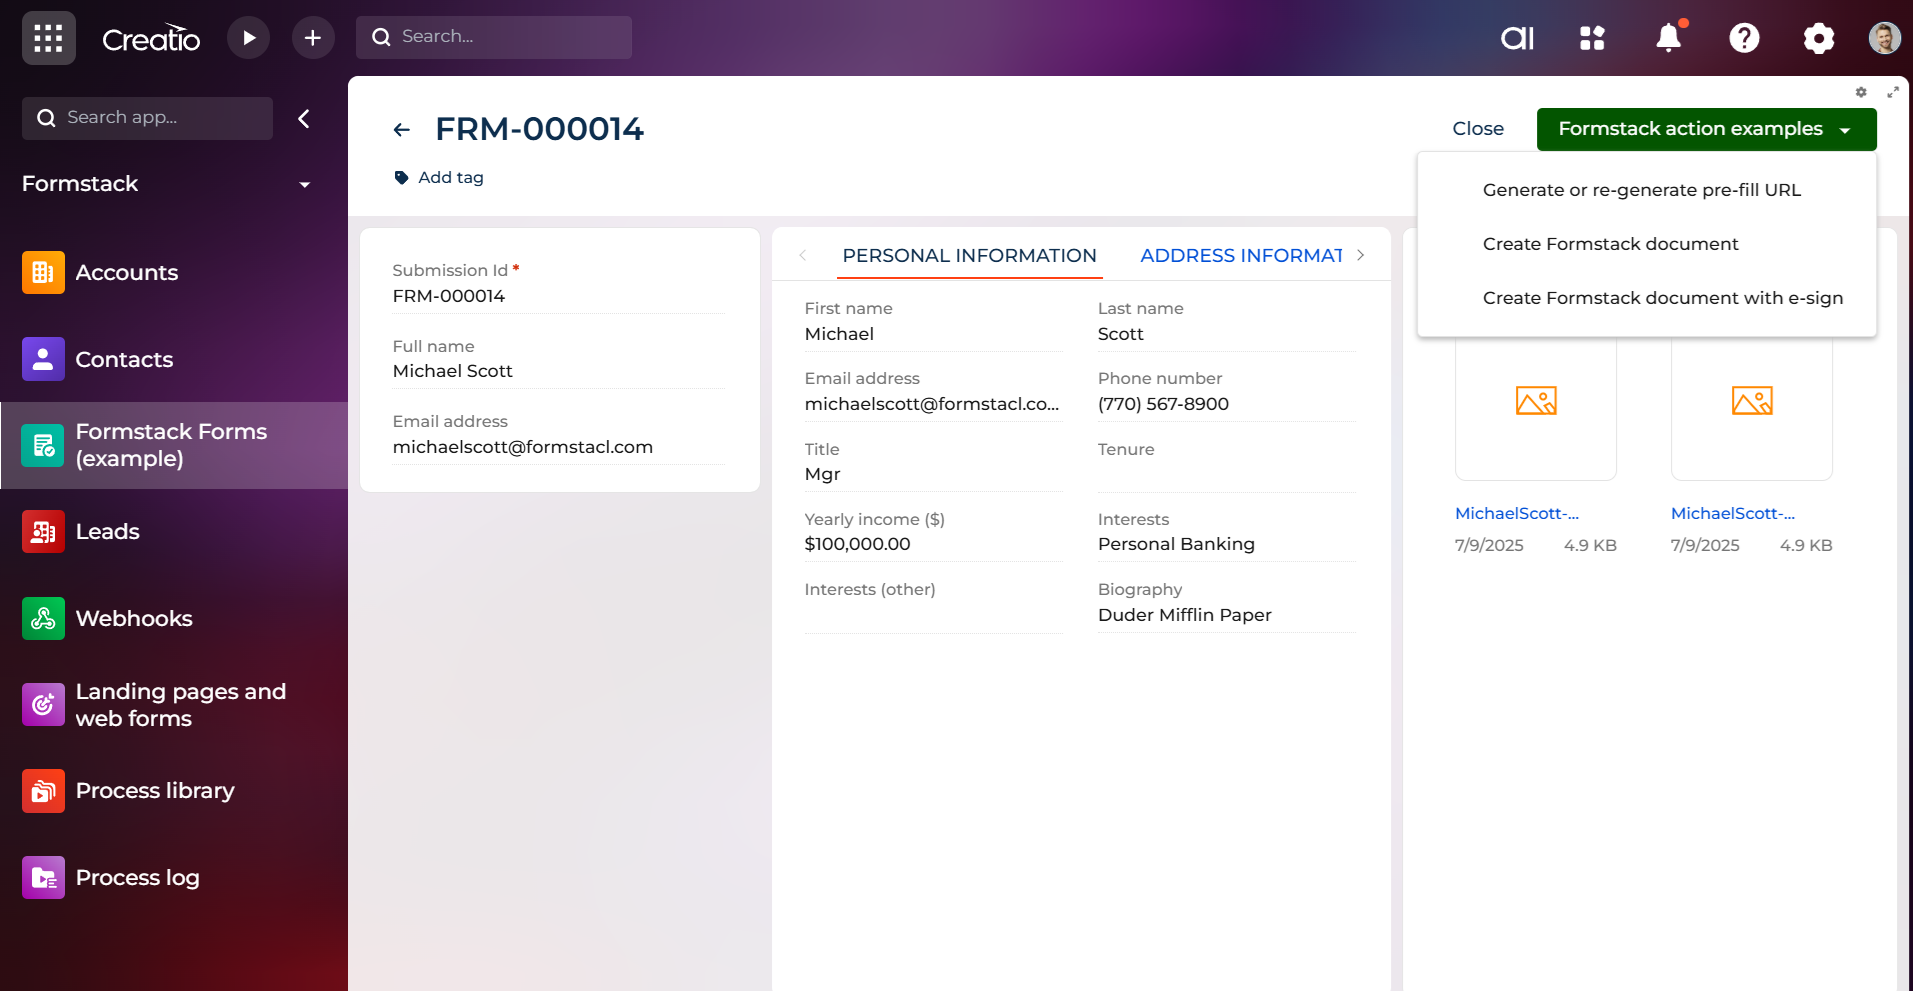The width and height of the screenshot is (1913, 991).
Task: Open the second MichaelScott file link
Action: 1733,514
